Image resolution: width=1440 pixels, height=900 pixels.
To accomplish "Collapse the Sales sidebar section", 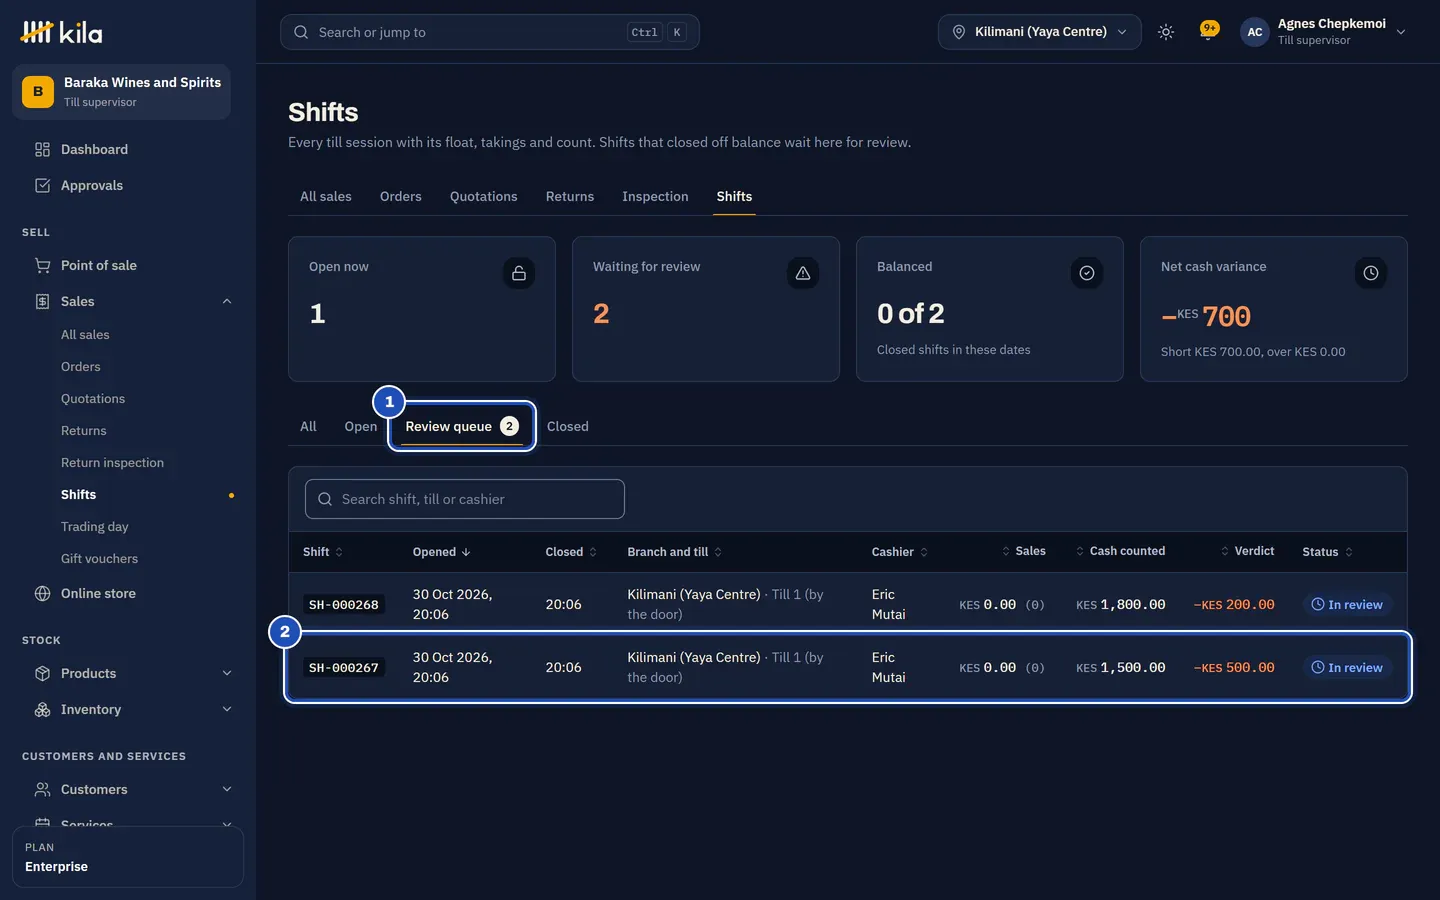I will click(x=227, y=301).
